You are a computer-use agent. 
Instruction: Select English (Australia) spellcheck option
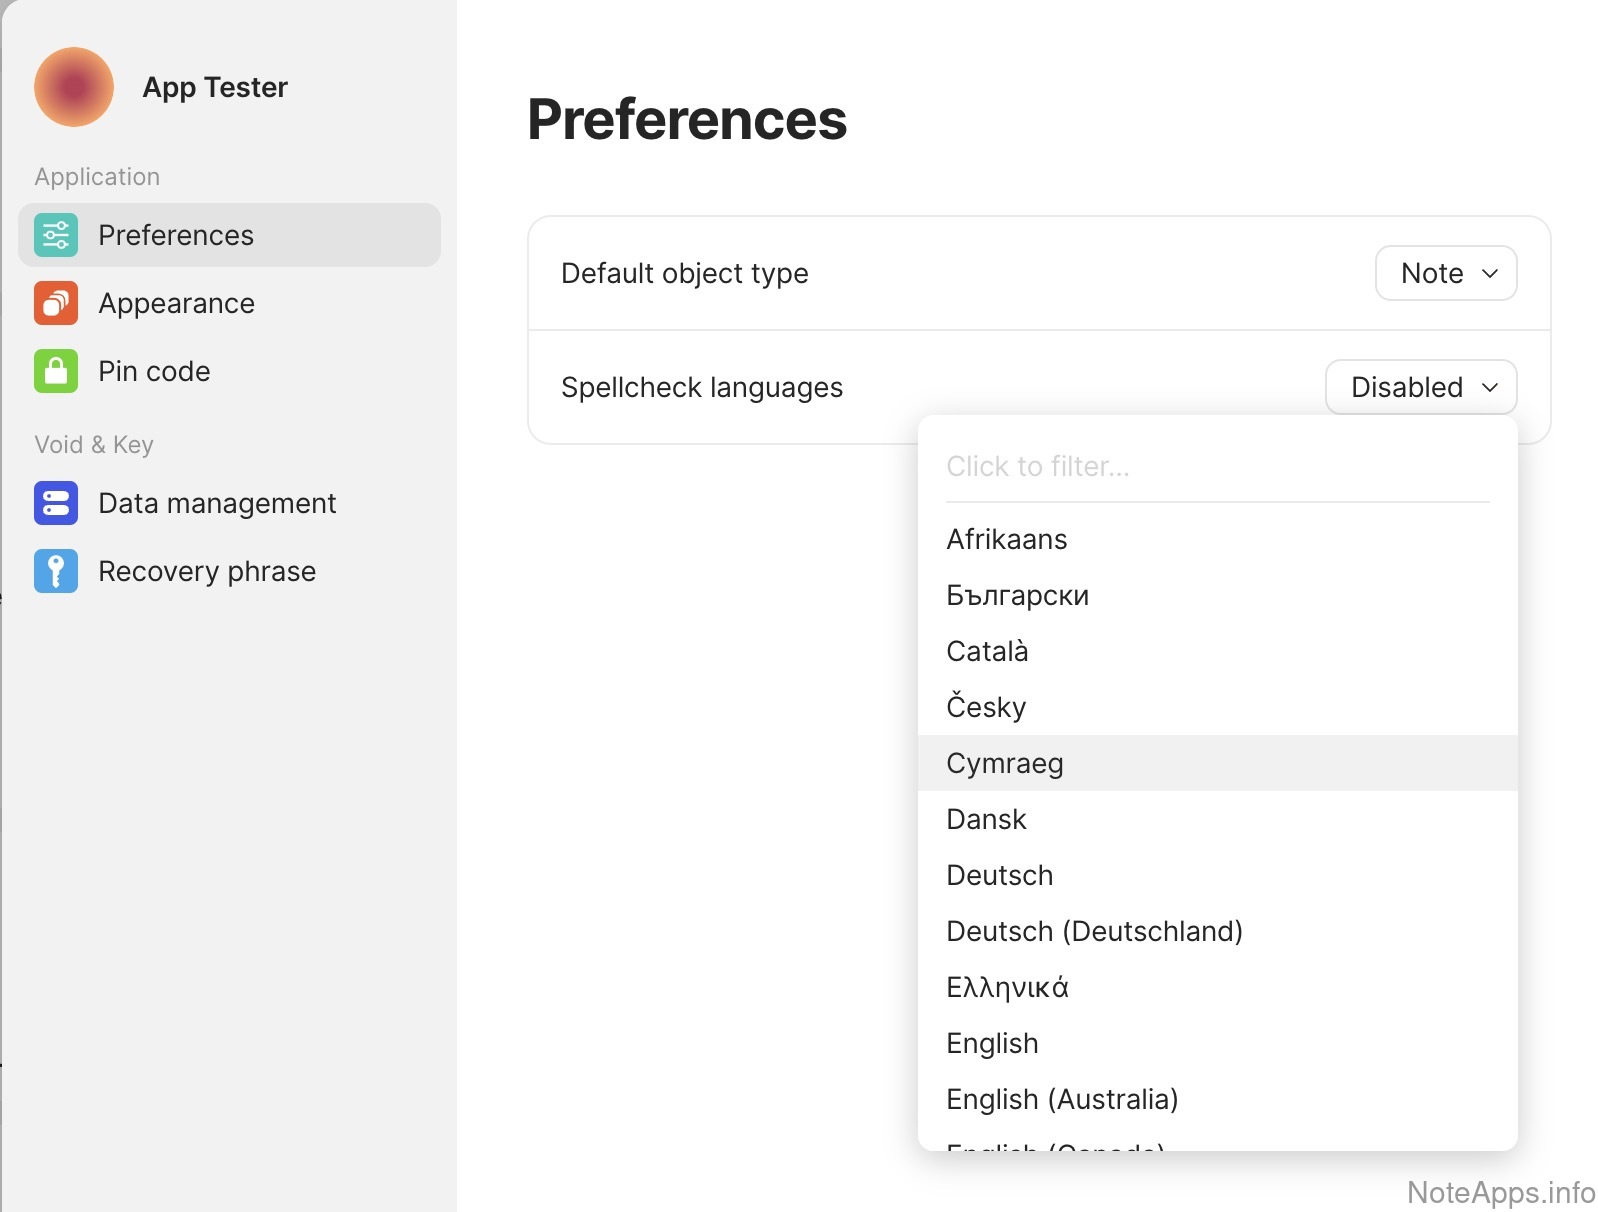pyautogui.click(x=1062, y=1099)
